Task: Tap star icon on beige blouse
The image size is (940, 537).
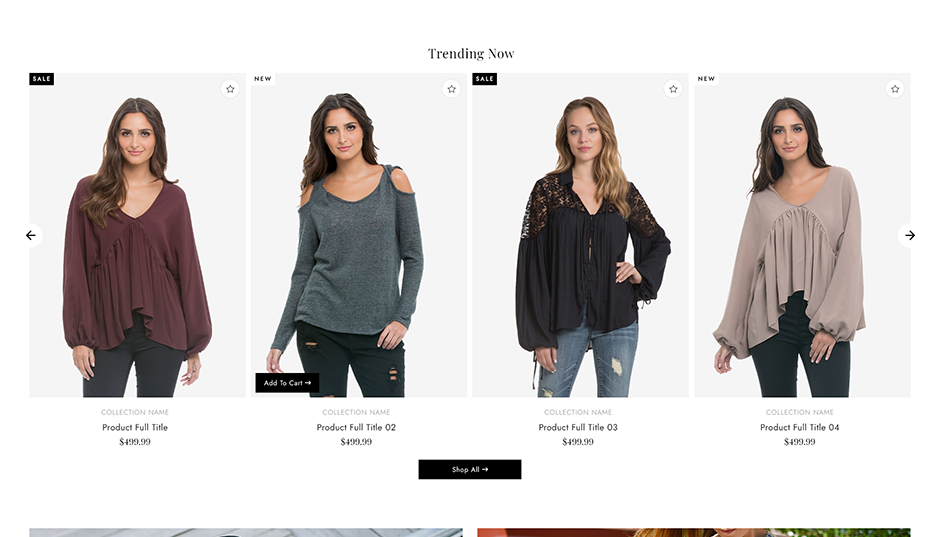Action: pyautogui.click(x=895, y=89)
